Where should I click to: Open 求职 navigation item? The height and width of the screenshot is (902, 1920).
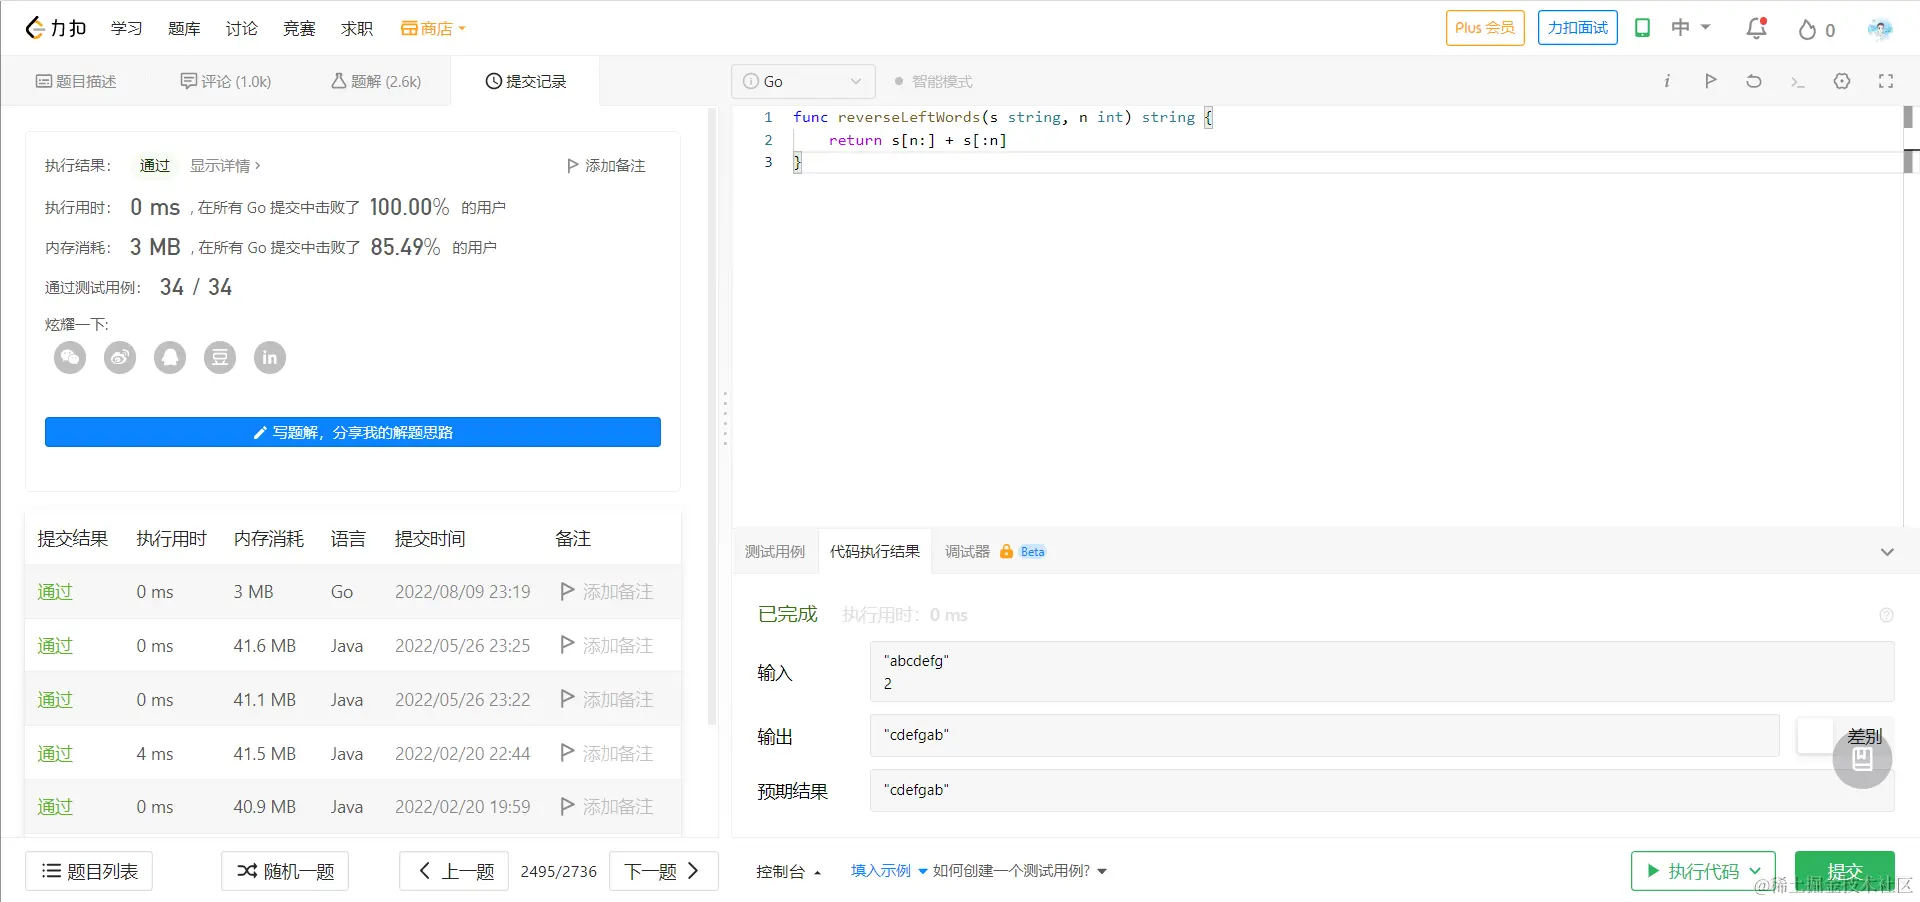357,28
